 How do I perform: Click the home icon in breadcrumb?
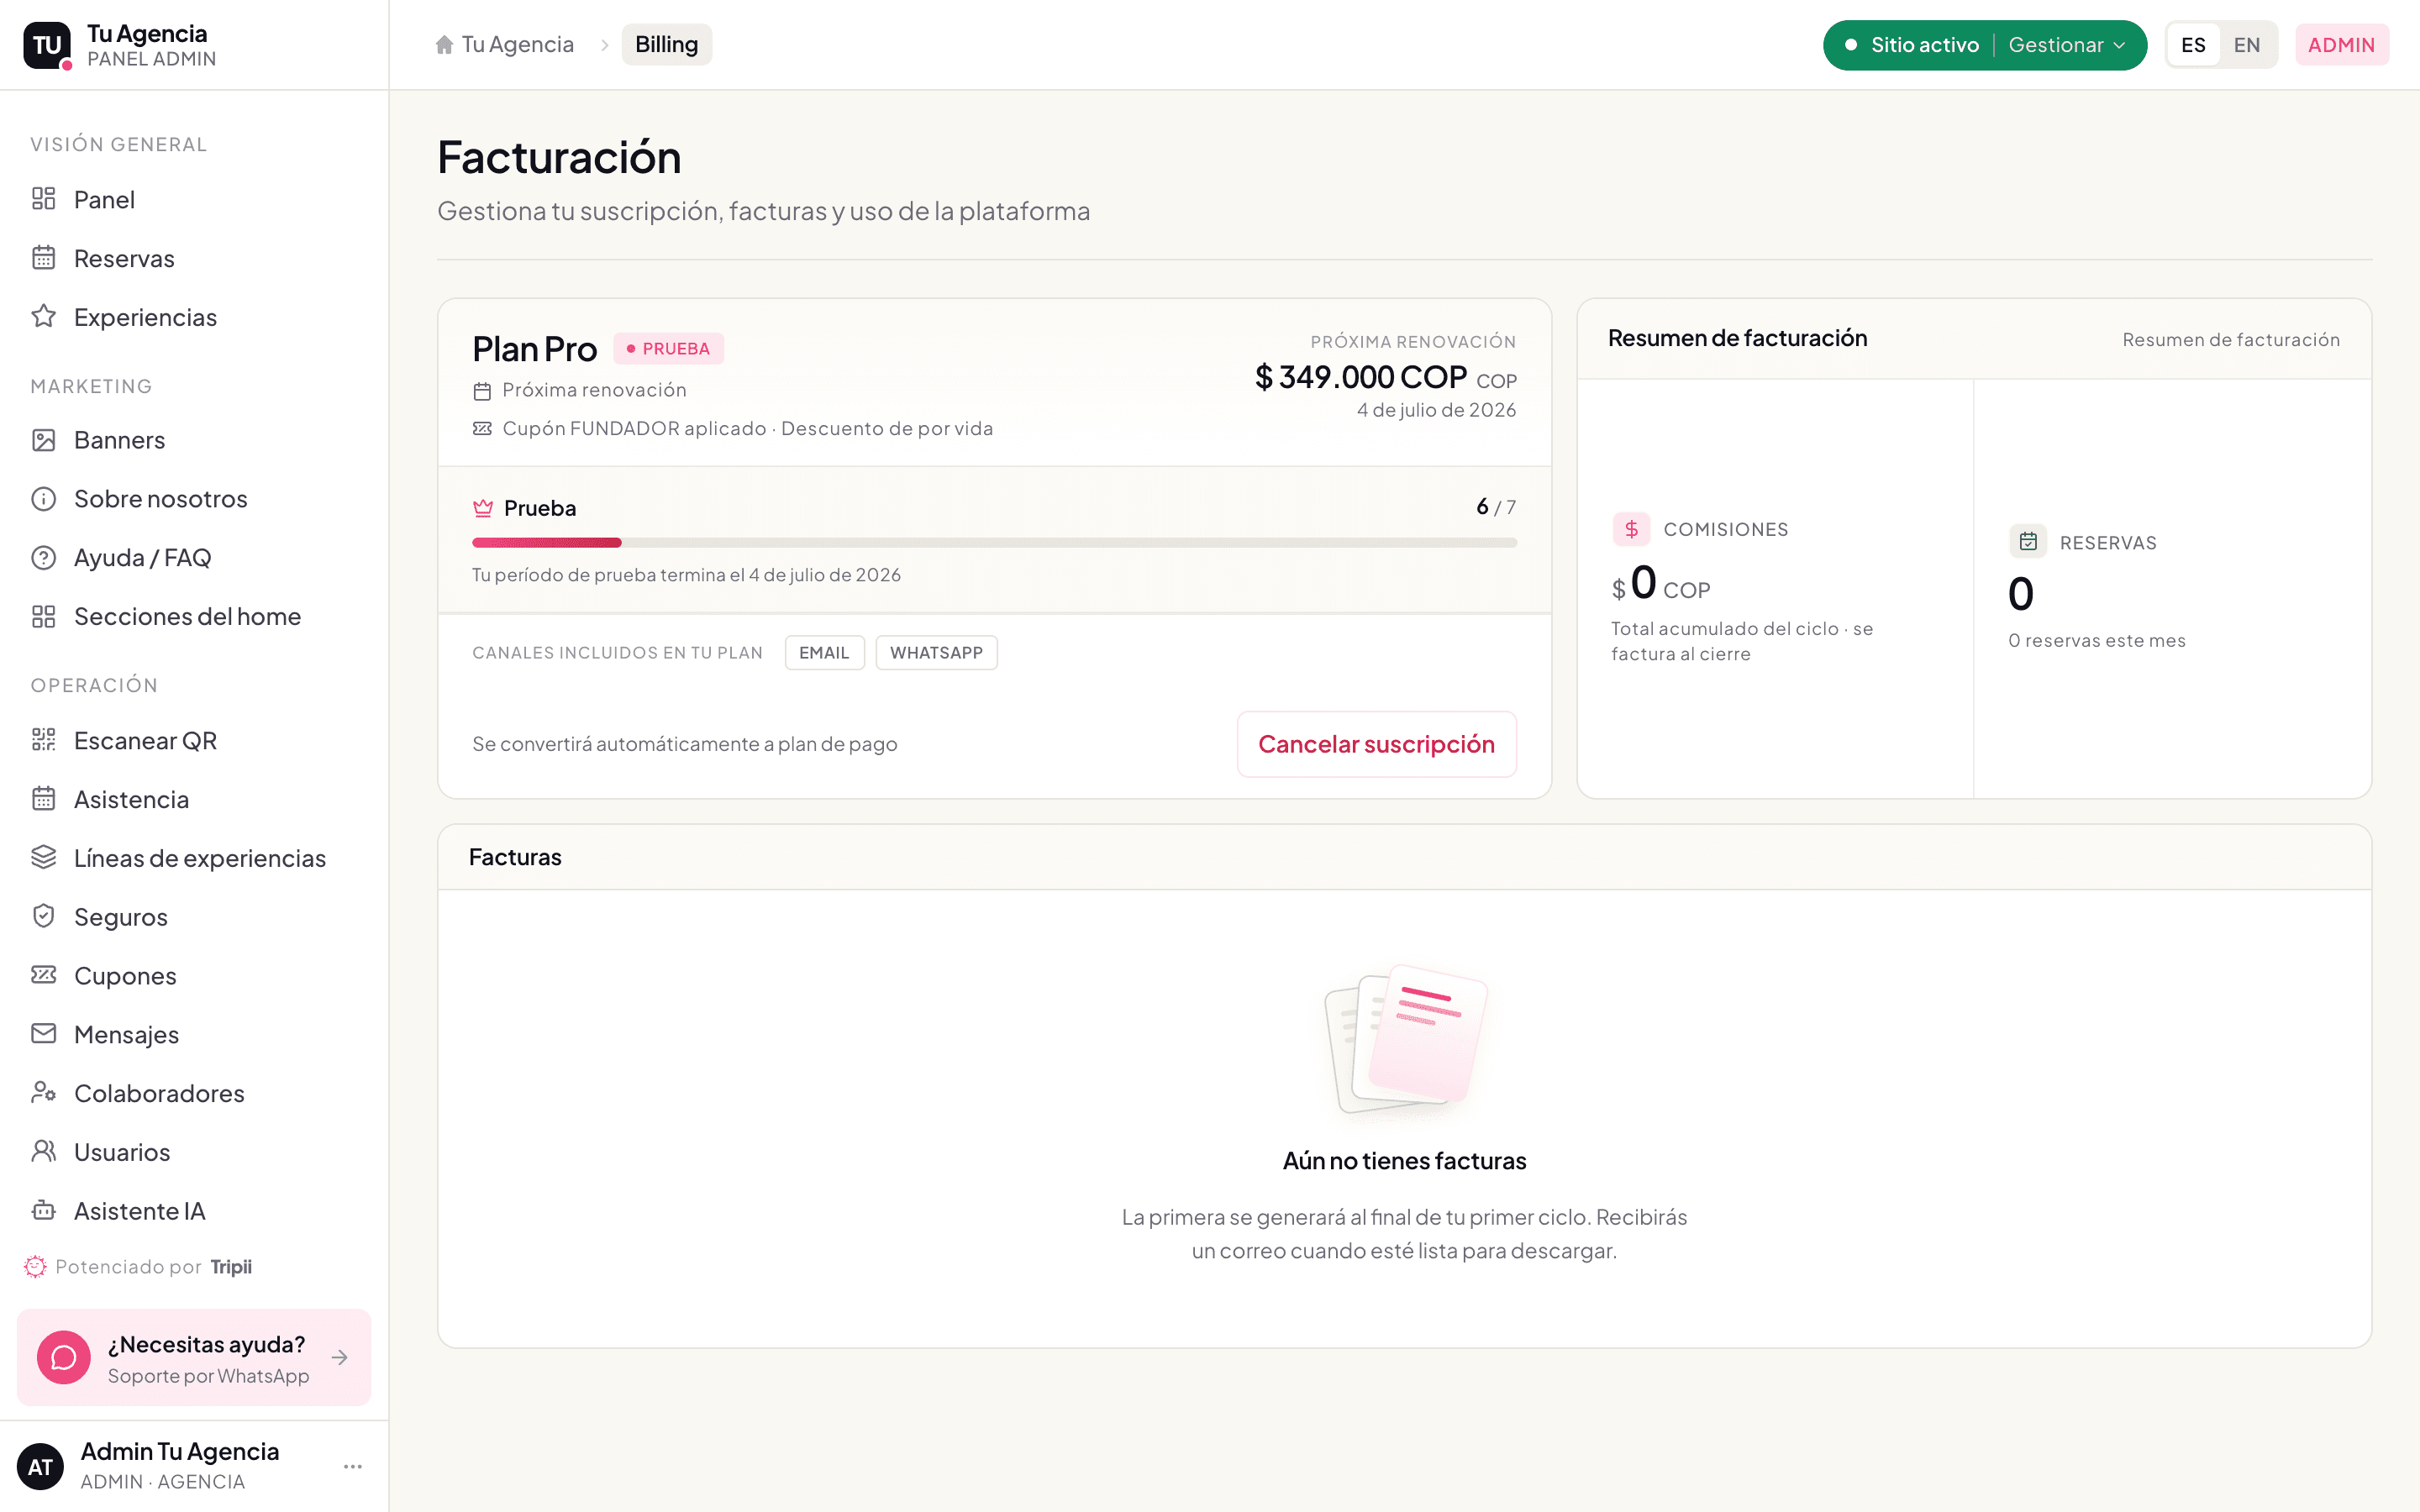[444, 45]
